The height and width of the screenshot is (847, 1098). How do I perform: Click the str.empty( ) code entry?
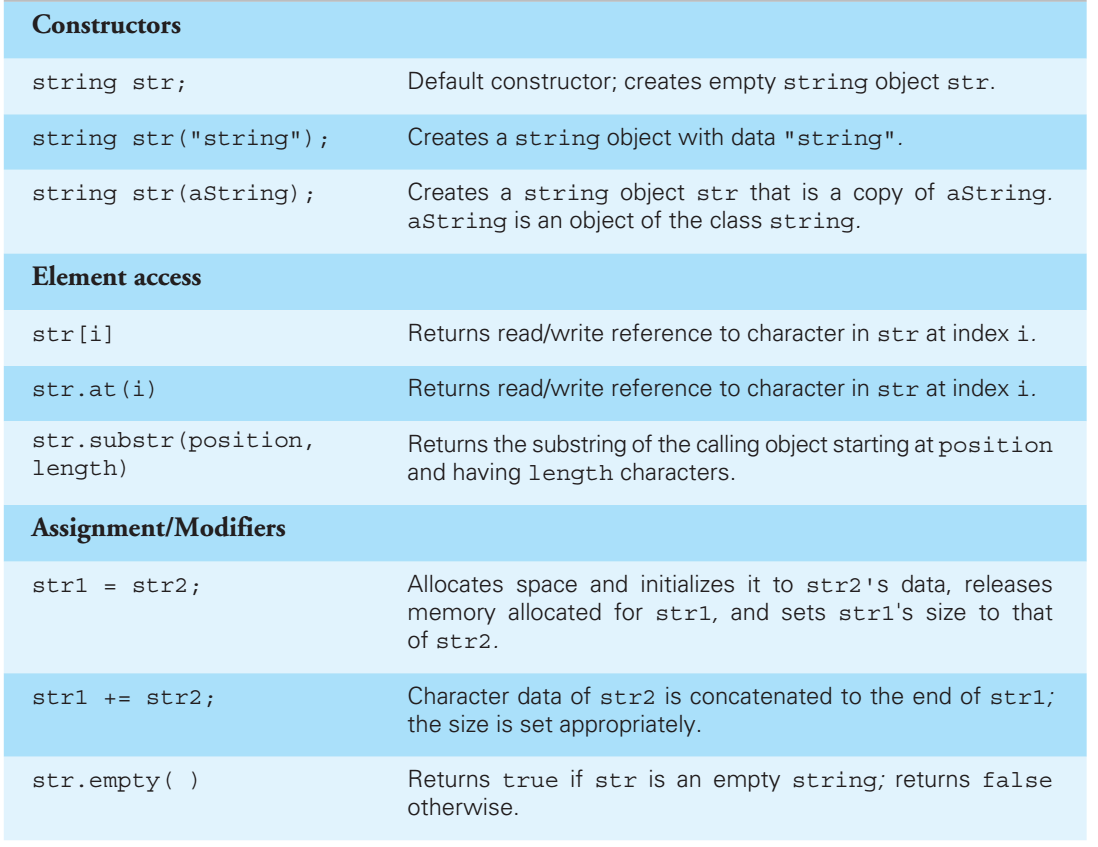(x=116, y=780)
